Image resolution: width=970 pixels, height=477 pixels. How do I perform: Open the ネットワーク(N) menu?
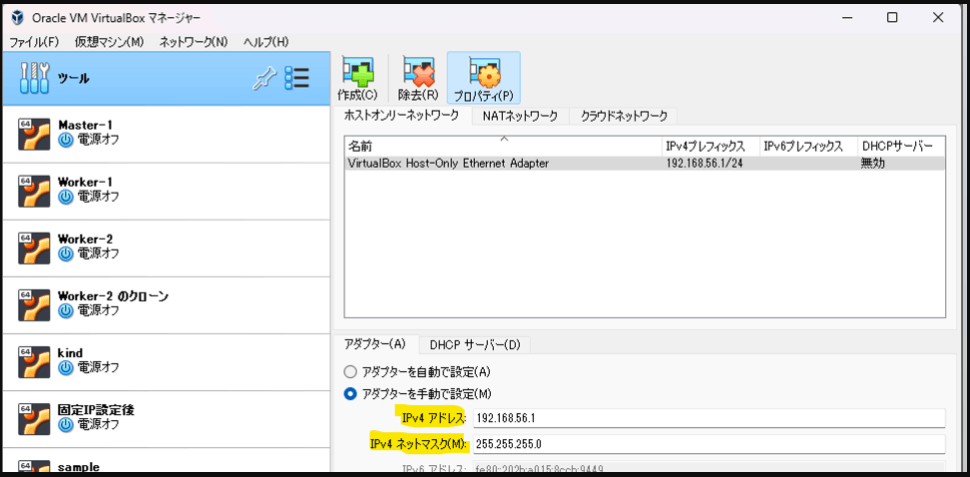click(x=194, y=42)
